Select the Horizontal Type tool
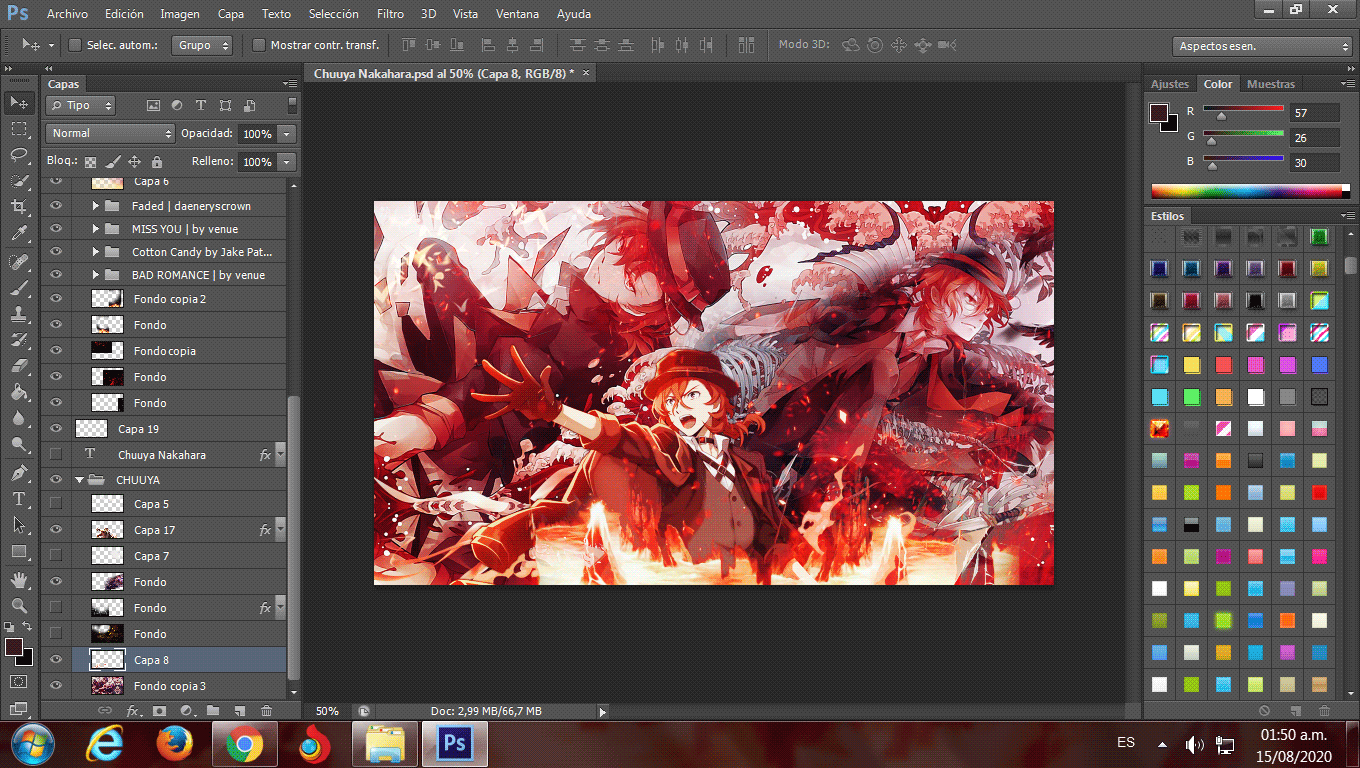The image size is (1360, 768). 19,498
